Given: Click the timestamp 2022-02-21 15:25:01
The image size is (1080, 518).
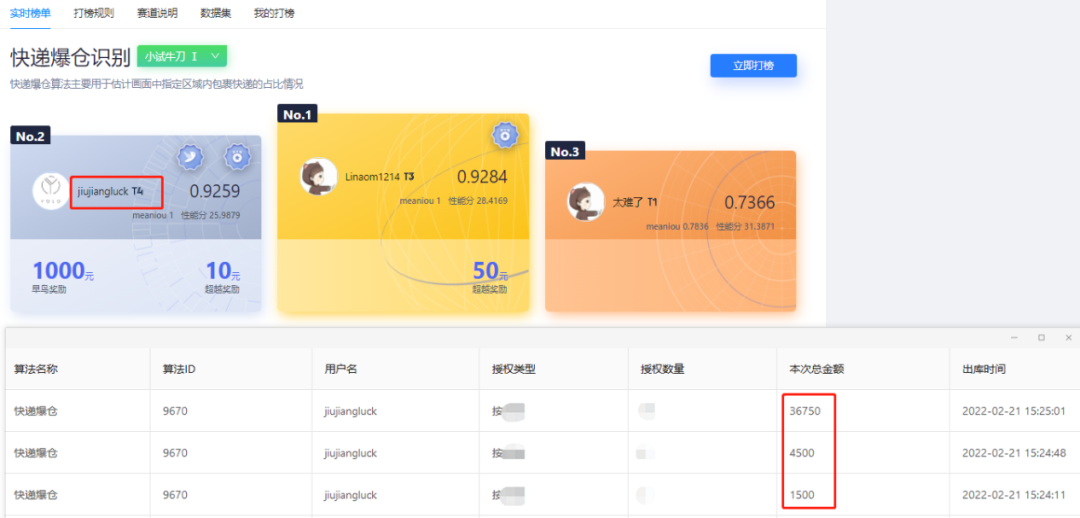Looking at the screenshot, I should pos(1014,411).
